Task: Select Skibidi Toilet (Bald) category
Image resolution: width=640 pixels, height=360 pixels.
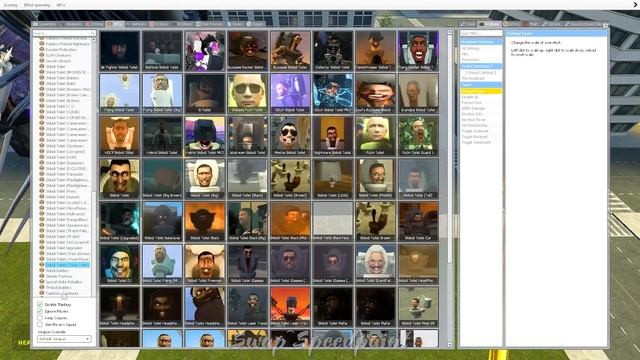Action: click(x=60, y=83)
